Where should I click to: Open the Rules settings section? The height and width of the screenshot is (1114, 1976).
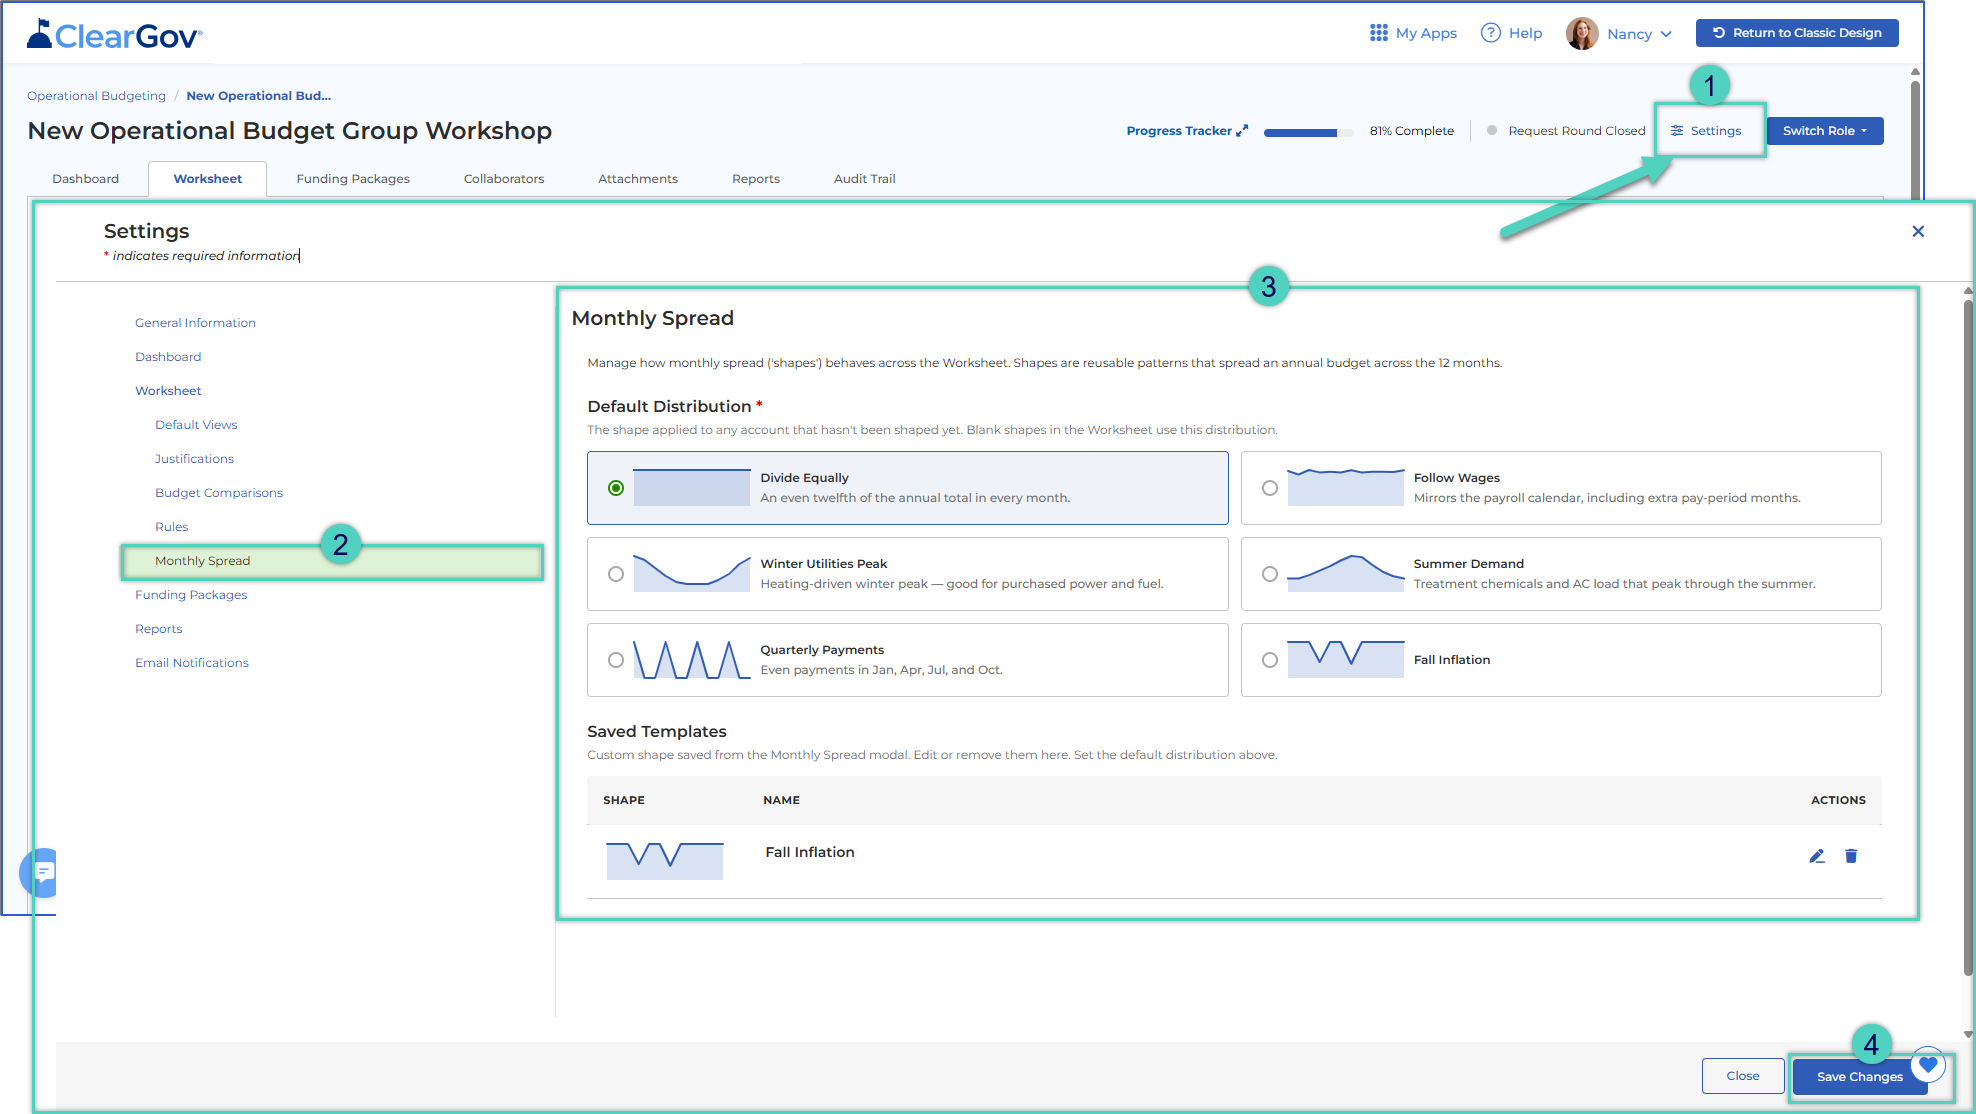click(x=171, y=527)
